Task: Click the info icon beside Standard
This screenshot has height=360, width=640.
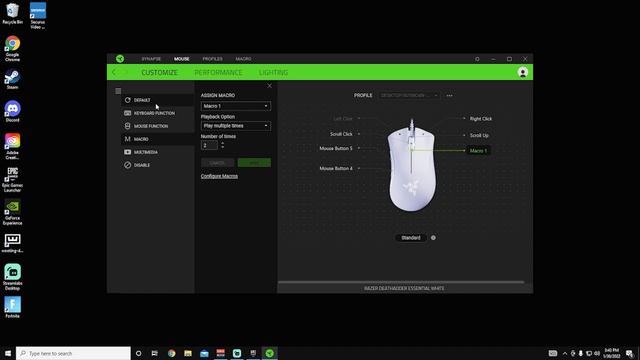Action: (x=433, y=238)
